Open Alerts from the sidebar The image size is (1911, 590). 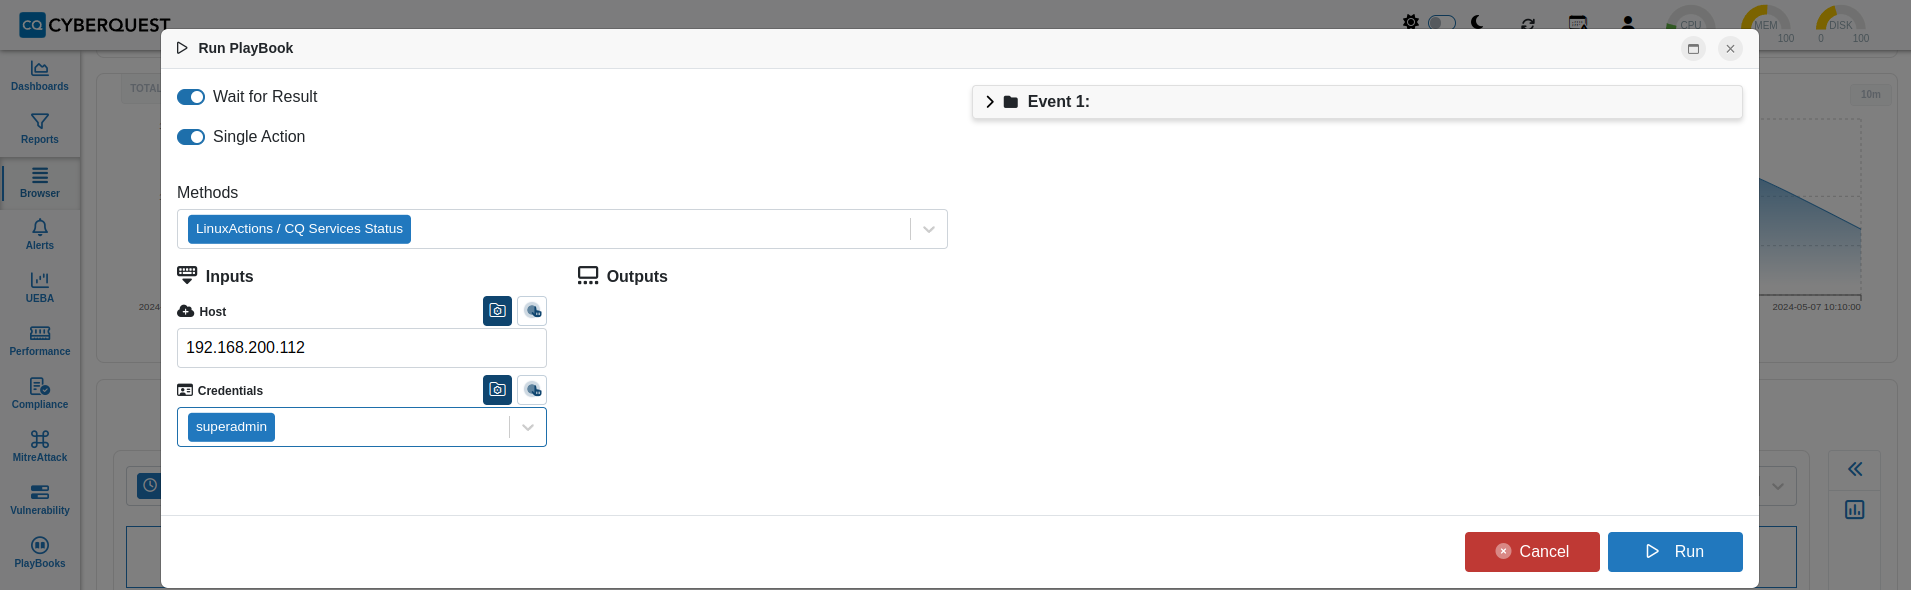click(40, 235)
